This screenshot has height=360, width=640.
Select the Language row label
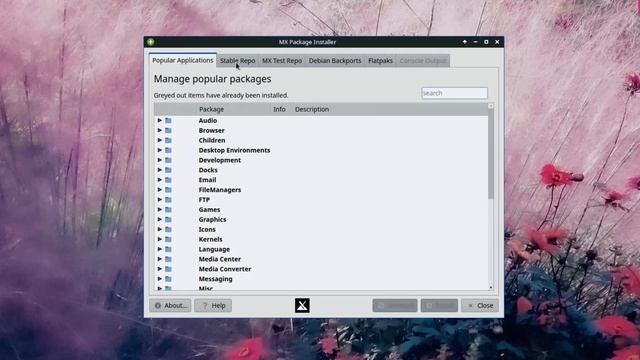coord(214,249)
